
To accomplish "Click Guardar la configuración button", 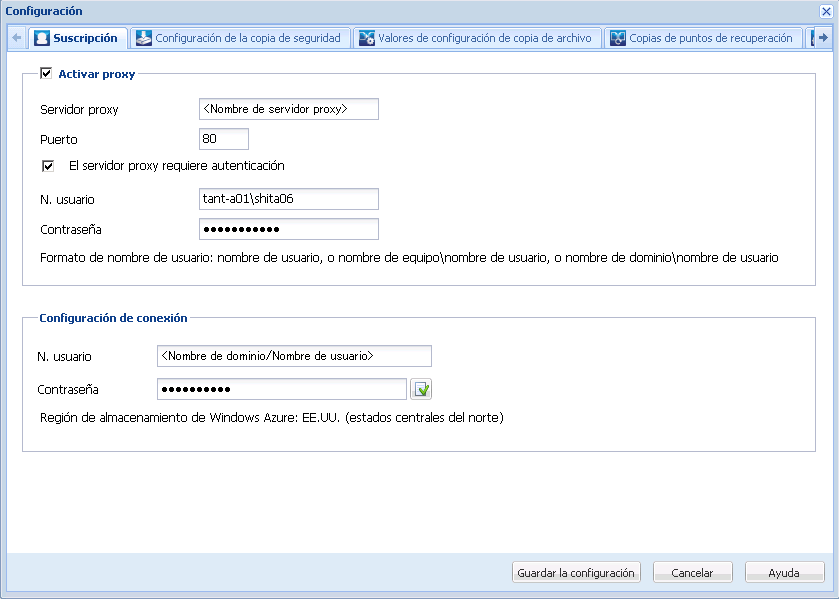I will [x=576, y=572].
